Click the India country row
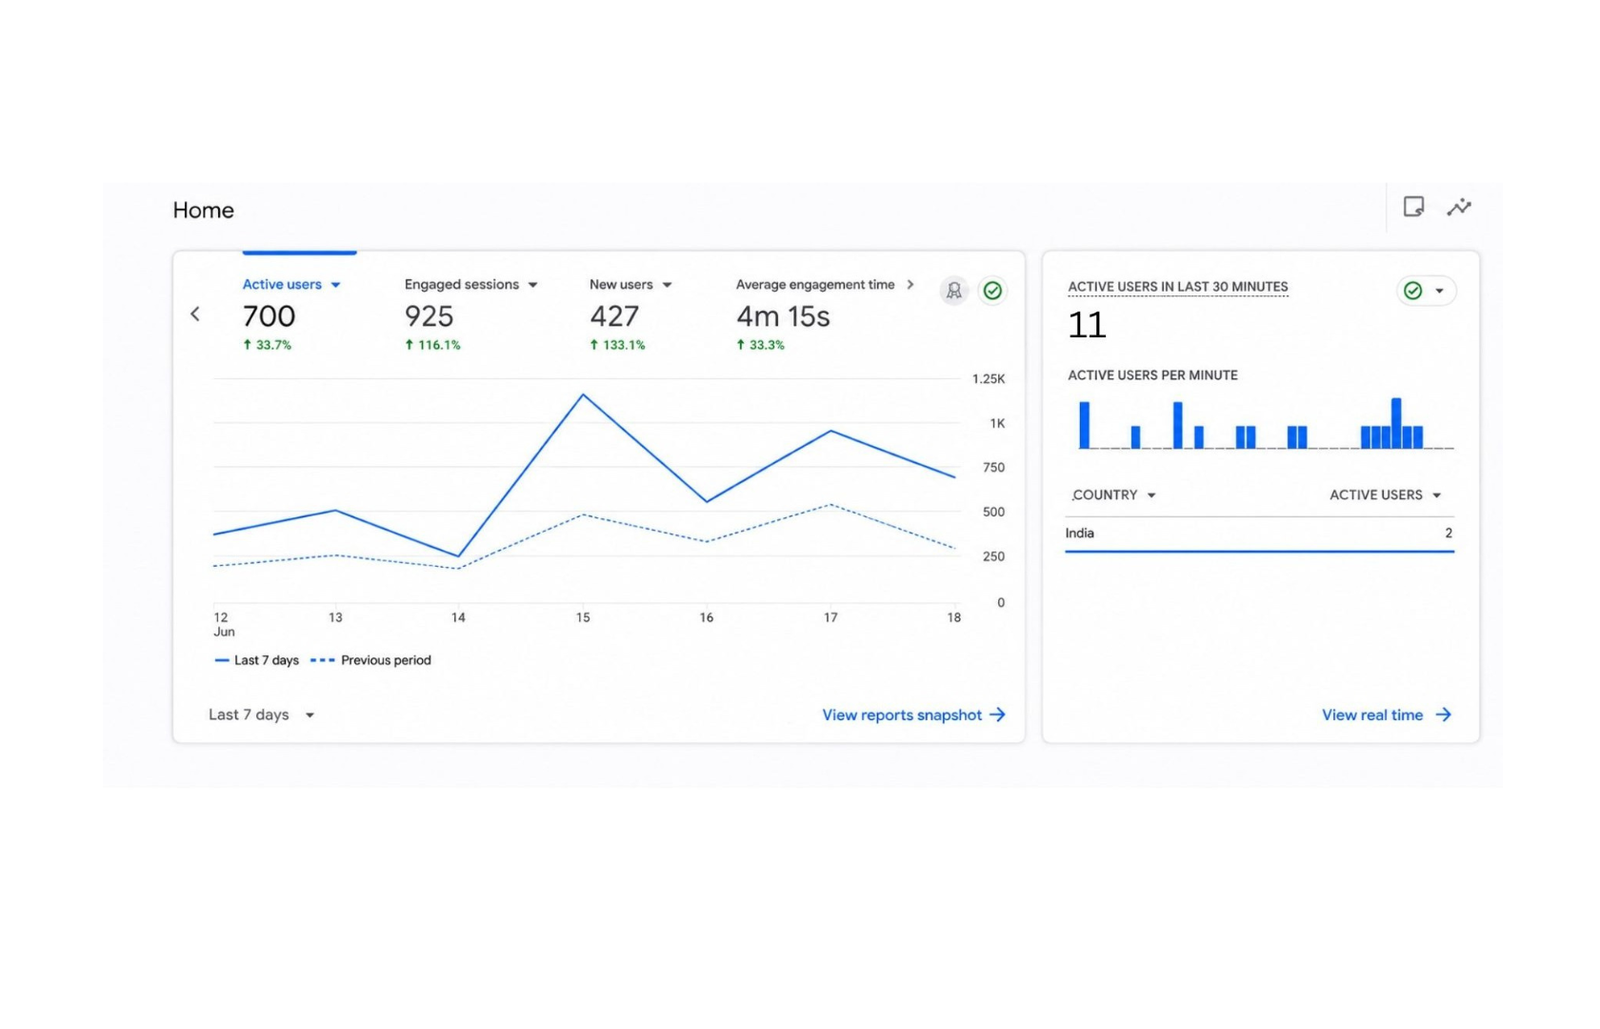The height and width of the screenshot is (1029, 1600). [x=1259, y=533]
